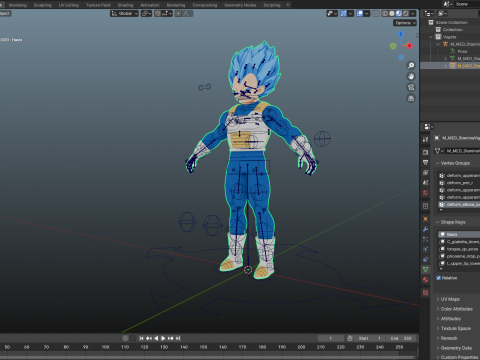Viewport: 480px width, 360px height.
Task: Click the green Y axis gizmo handle
Action: click(393, 46)
